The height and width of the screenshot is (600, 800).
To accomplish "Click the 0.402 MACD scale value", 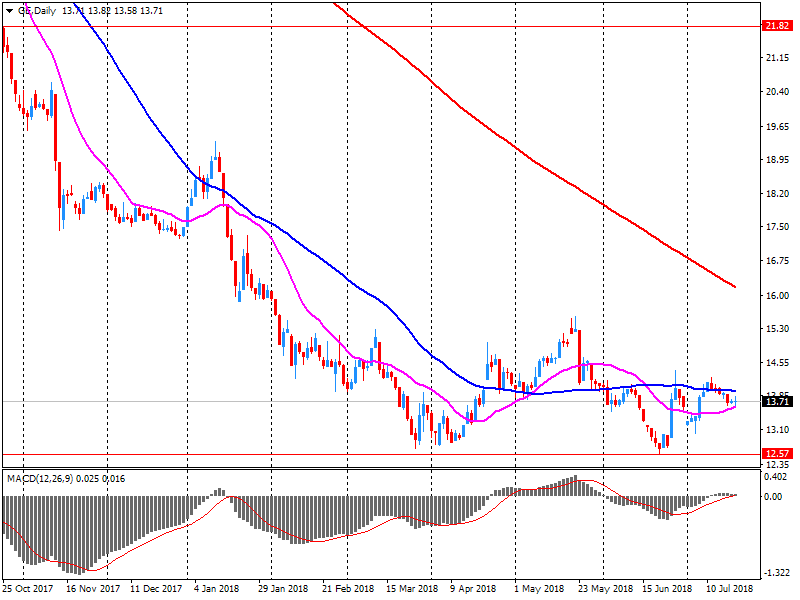I will click(x=778, y=477).
